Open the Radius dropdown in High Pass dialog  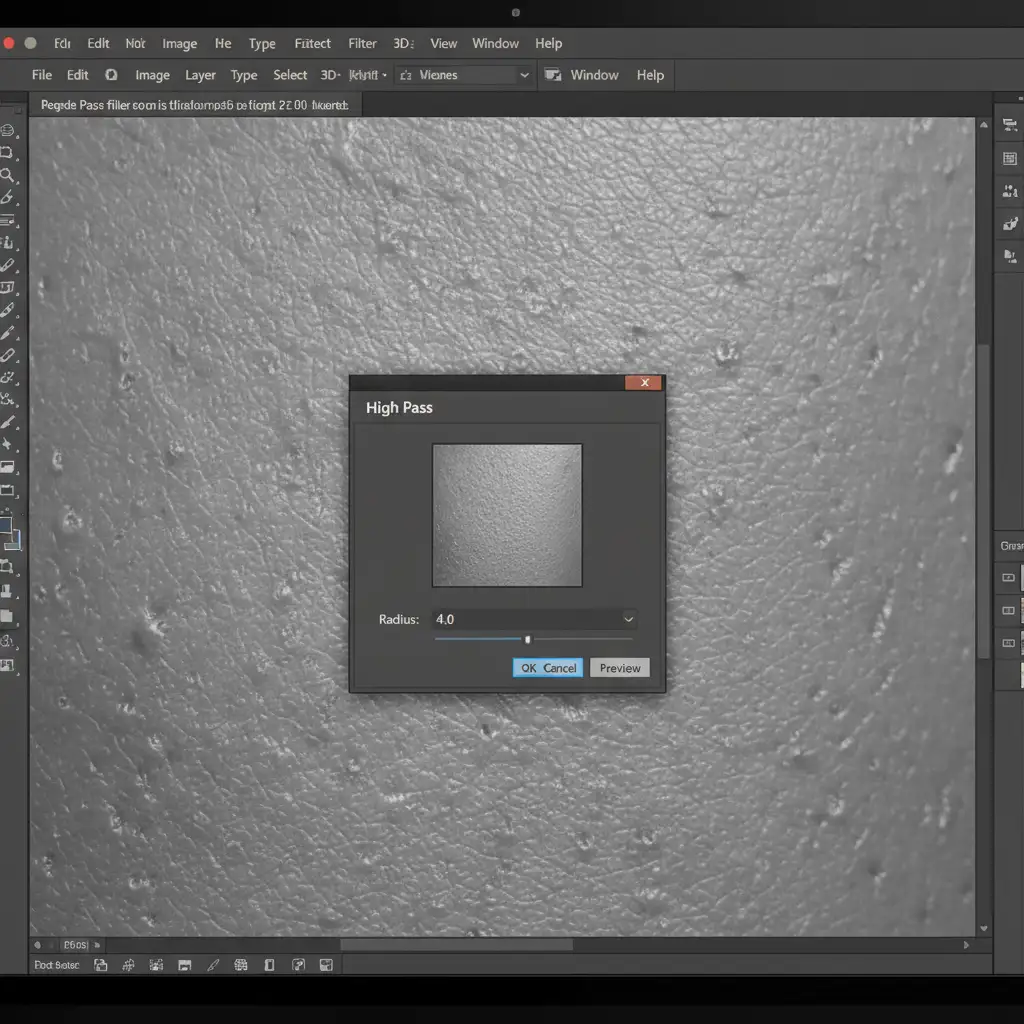[x=628, y=619]
